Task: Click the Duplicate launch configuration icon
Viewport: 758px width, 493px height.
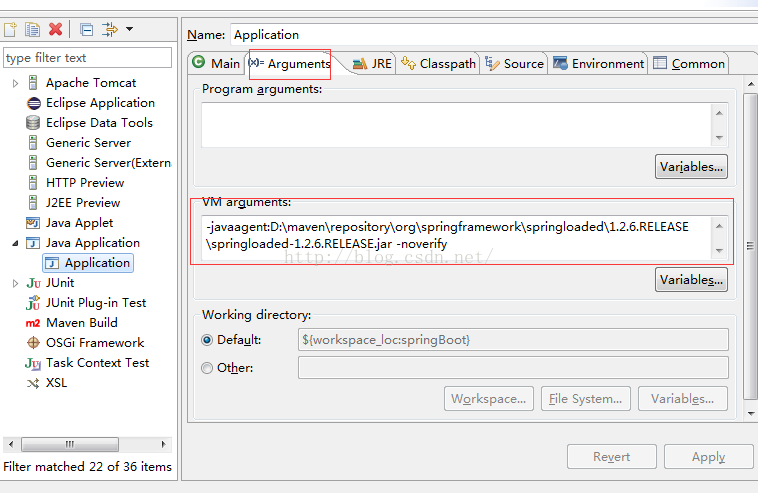Action: pyautogui.click(x=32, y=29)
